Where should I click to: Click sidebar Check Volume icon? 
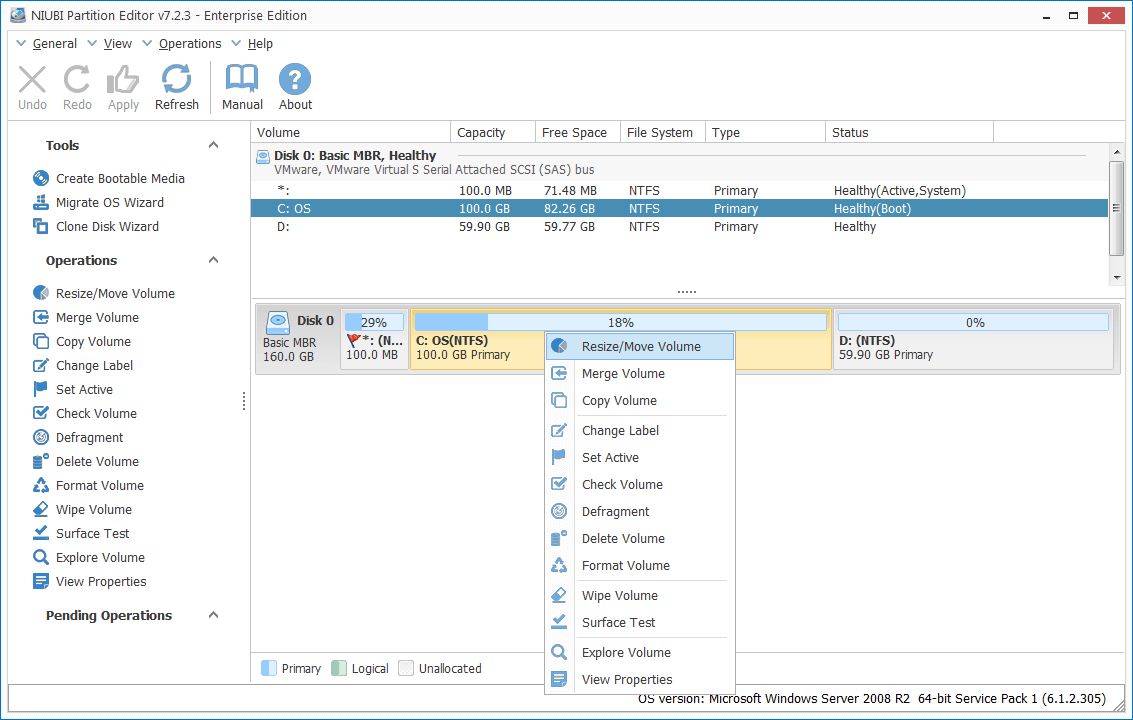pos(41,413)
